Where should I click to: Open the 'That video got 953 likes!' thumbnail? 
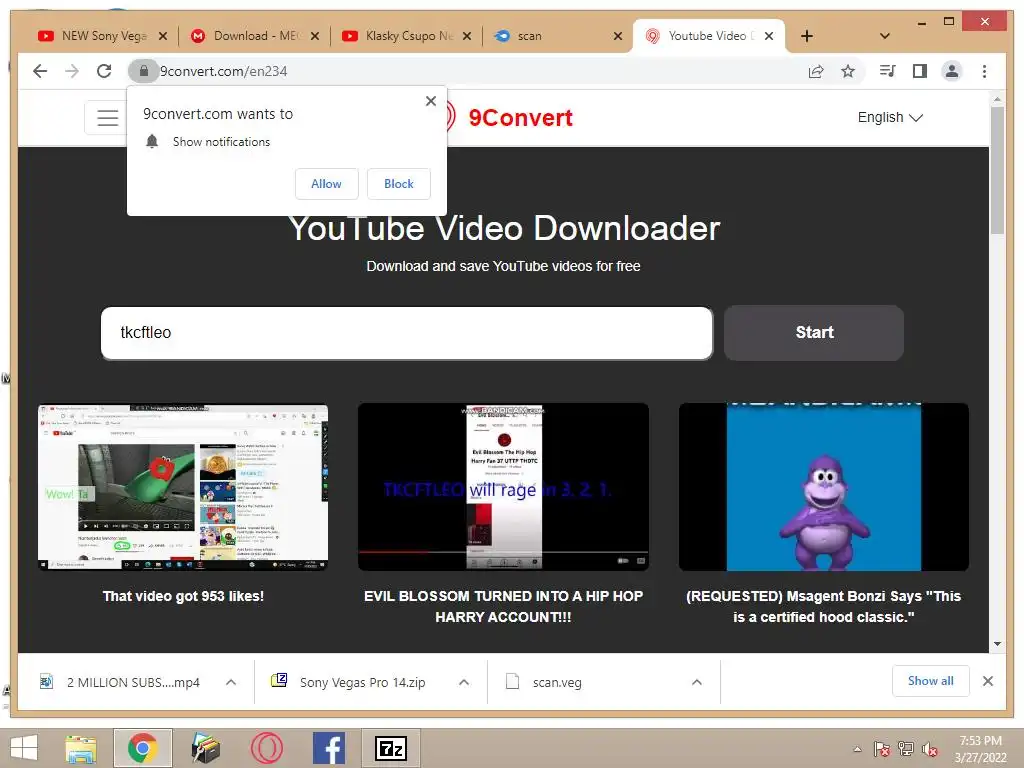point(183,487)
